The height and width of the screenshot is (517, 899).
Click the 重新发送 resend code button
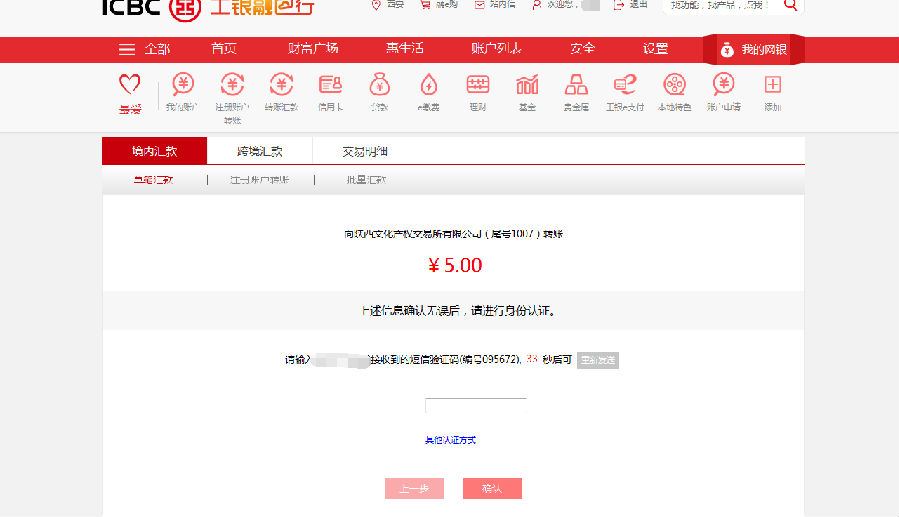click(x=597, y=360)
